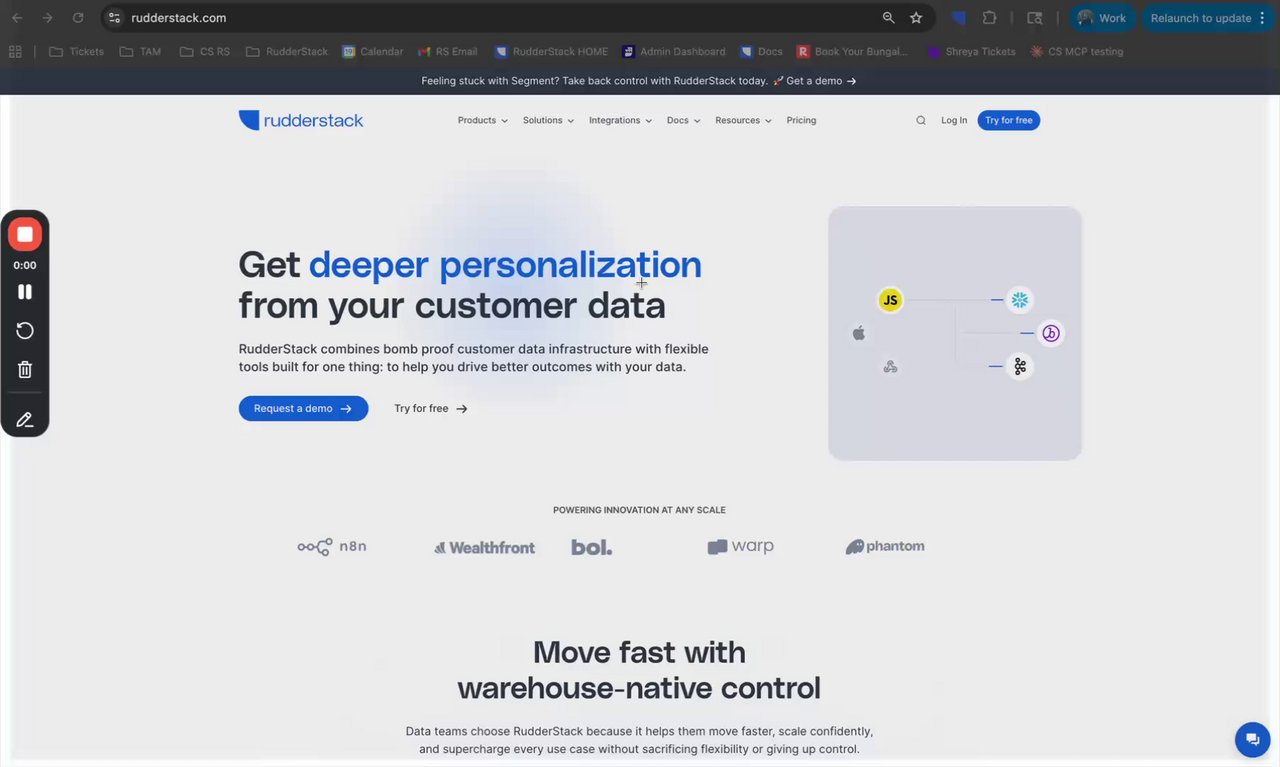Click the phantom logo

pos(885,547)
